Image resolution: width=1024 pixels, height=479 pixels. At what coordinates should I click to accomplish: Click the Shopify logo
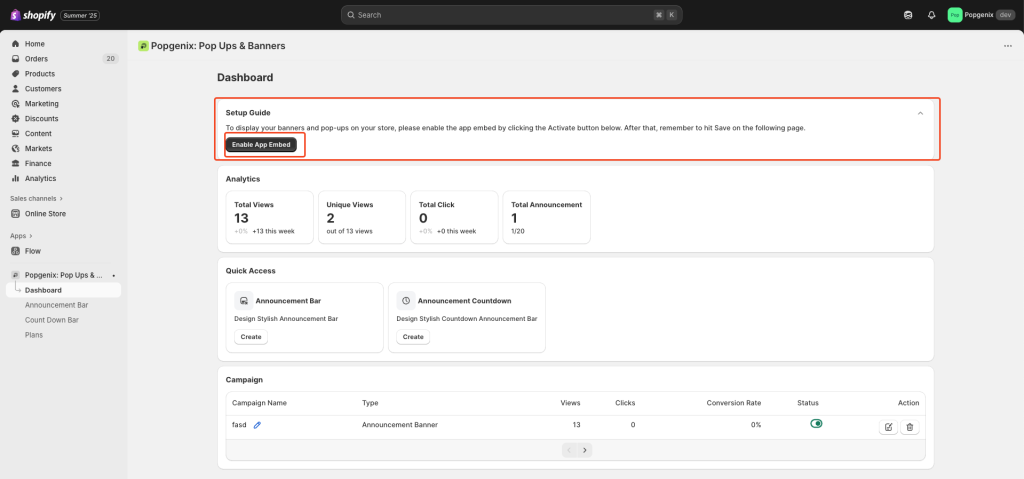(33, 14)
